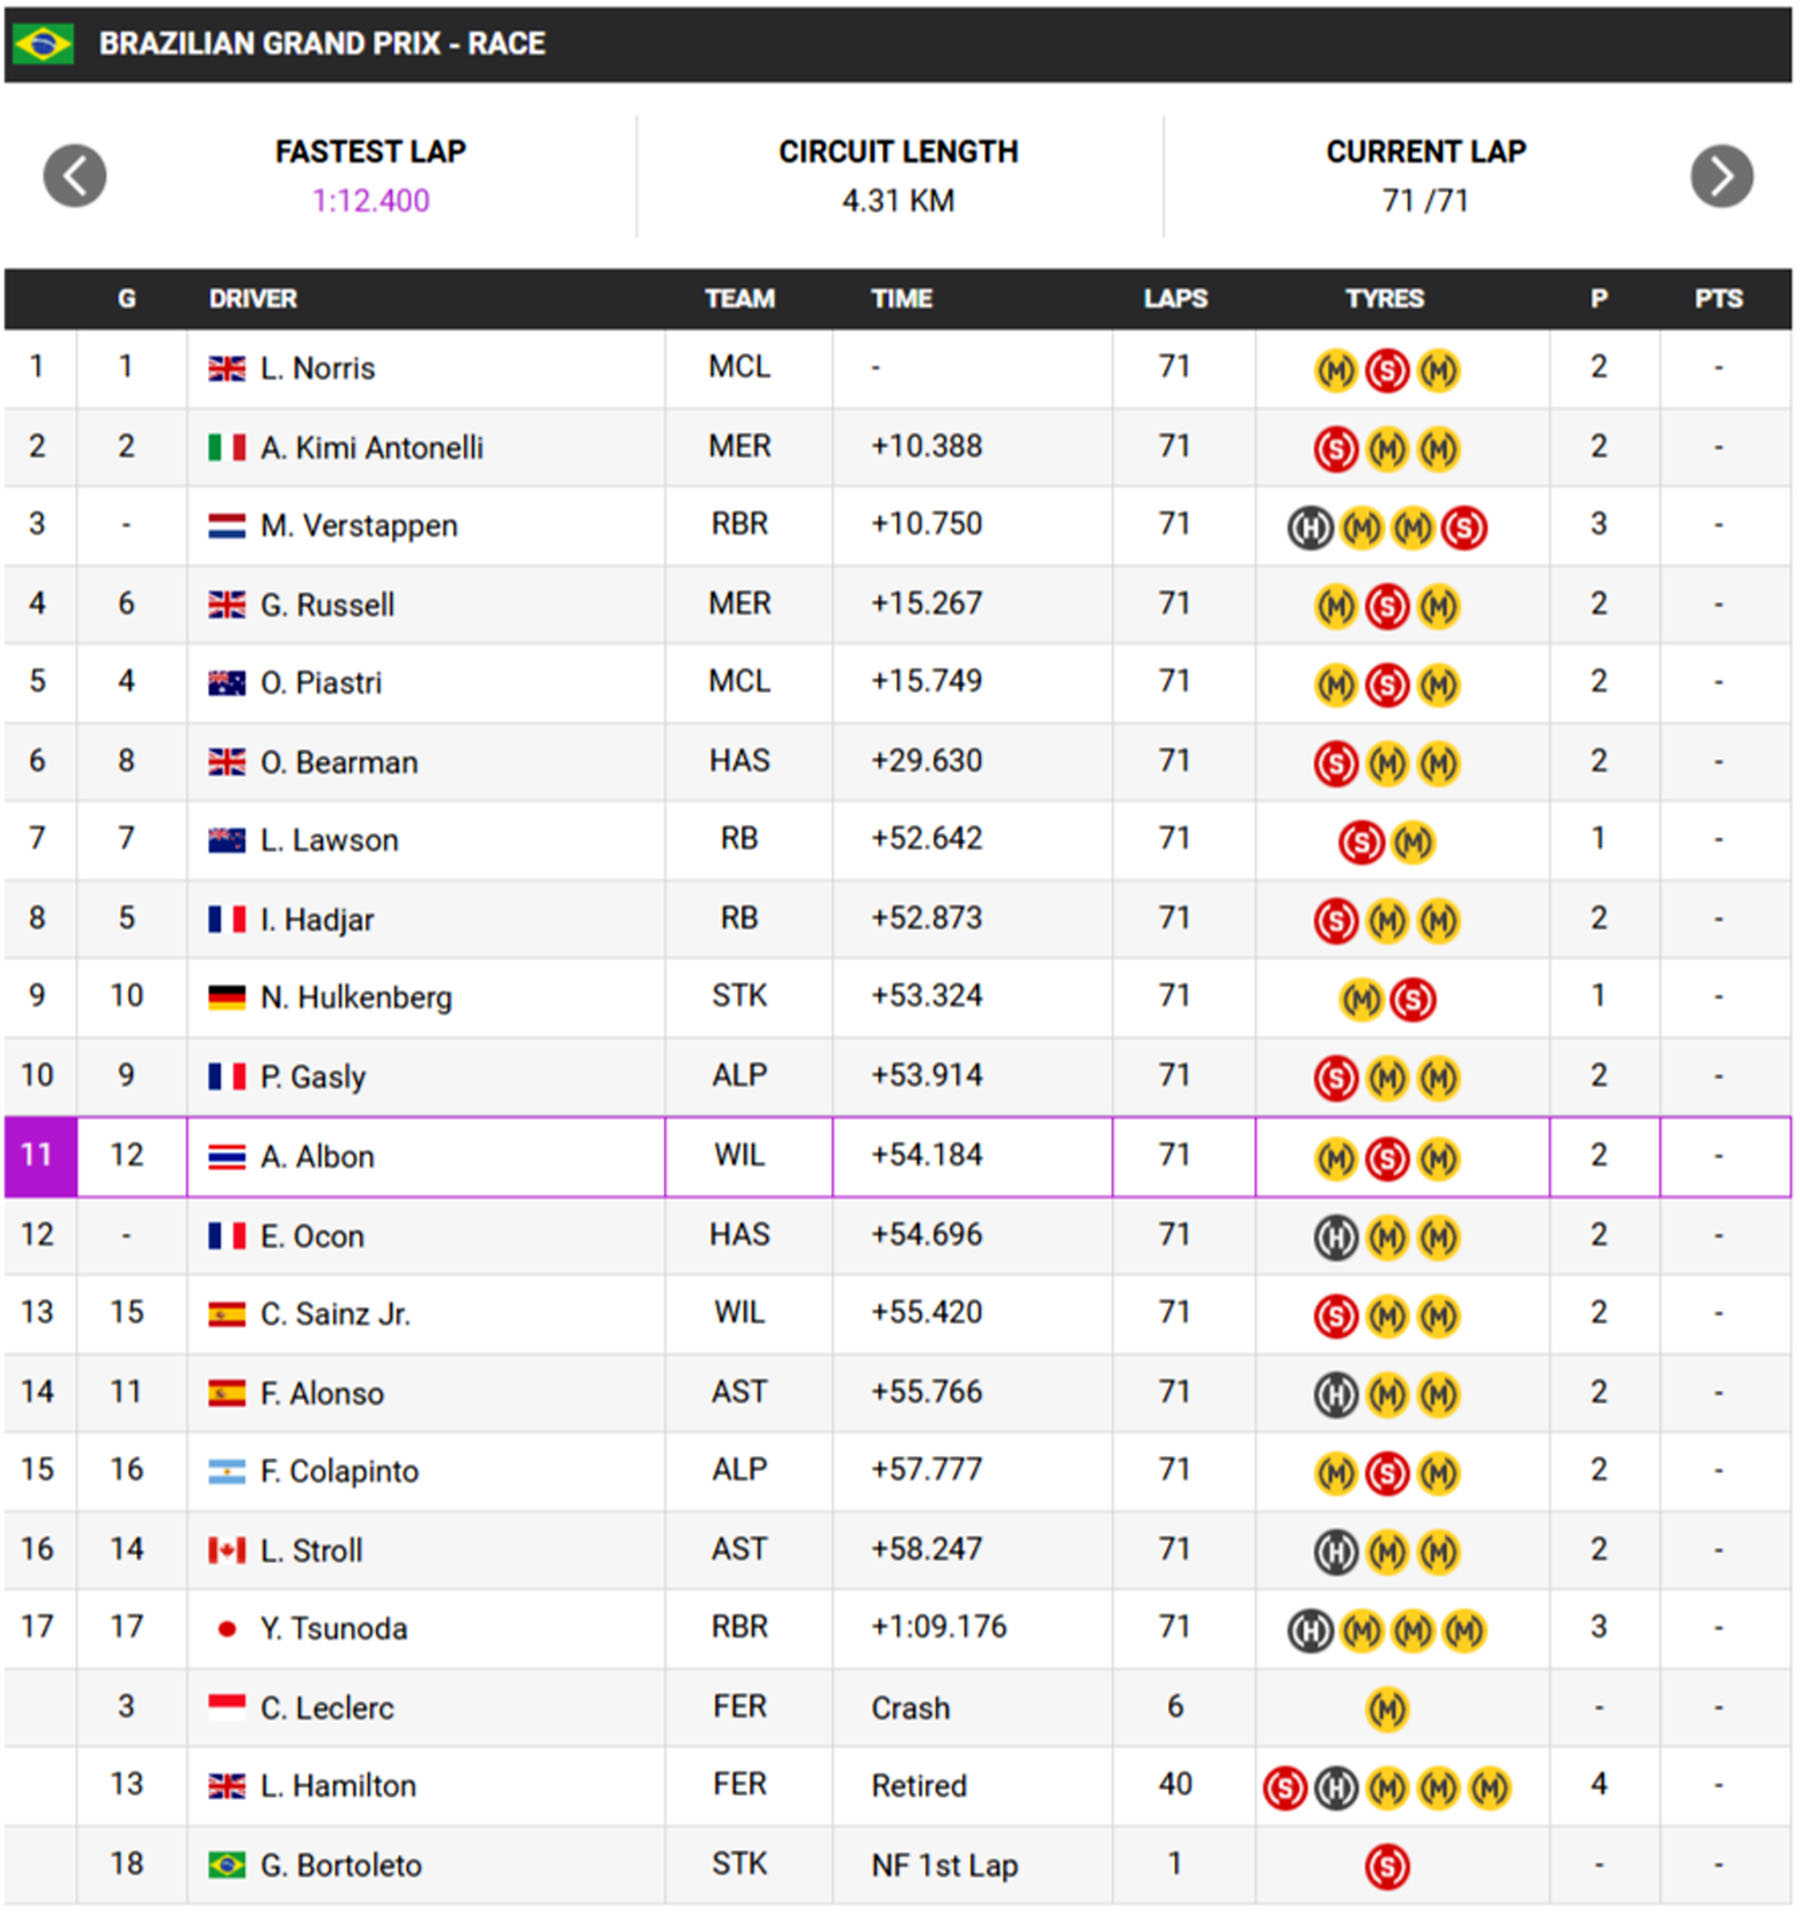Click Verstappen's hard tyre icon
The width and height of the screenshot is (1800, 1916).
[x=1310, y=527]
